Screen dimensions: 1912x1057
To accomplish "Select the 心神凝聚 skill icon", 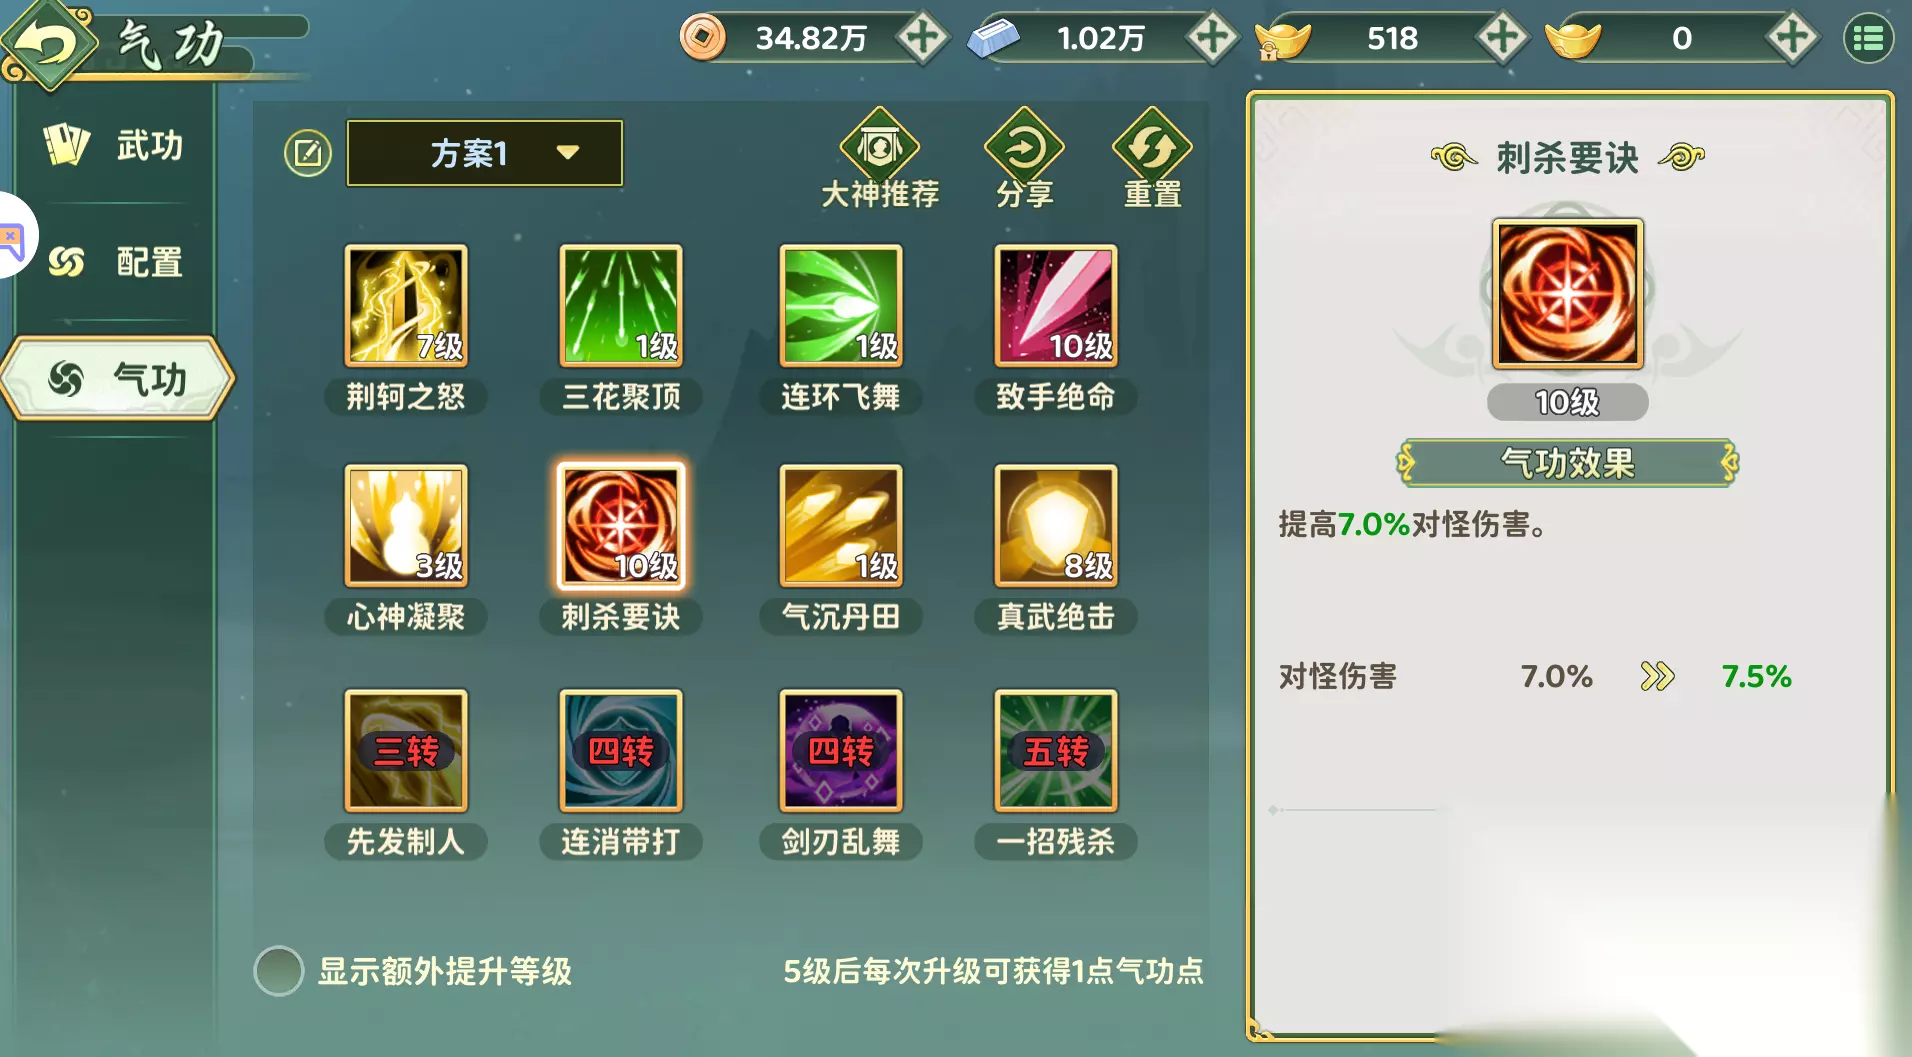I will (405, 525).
